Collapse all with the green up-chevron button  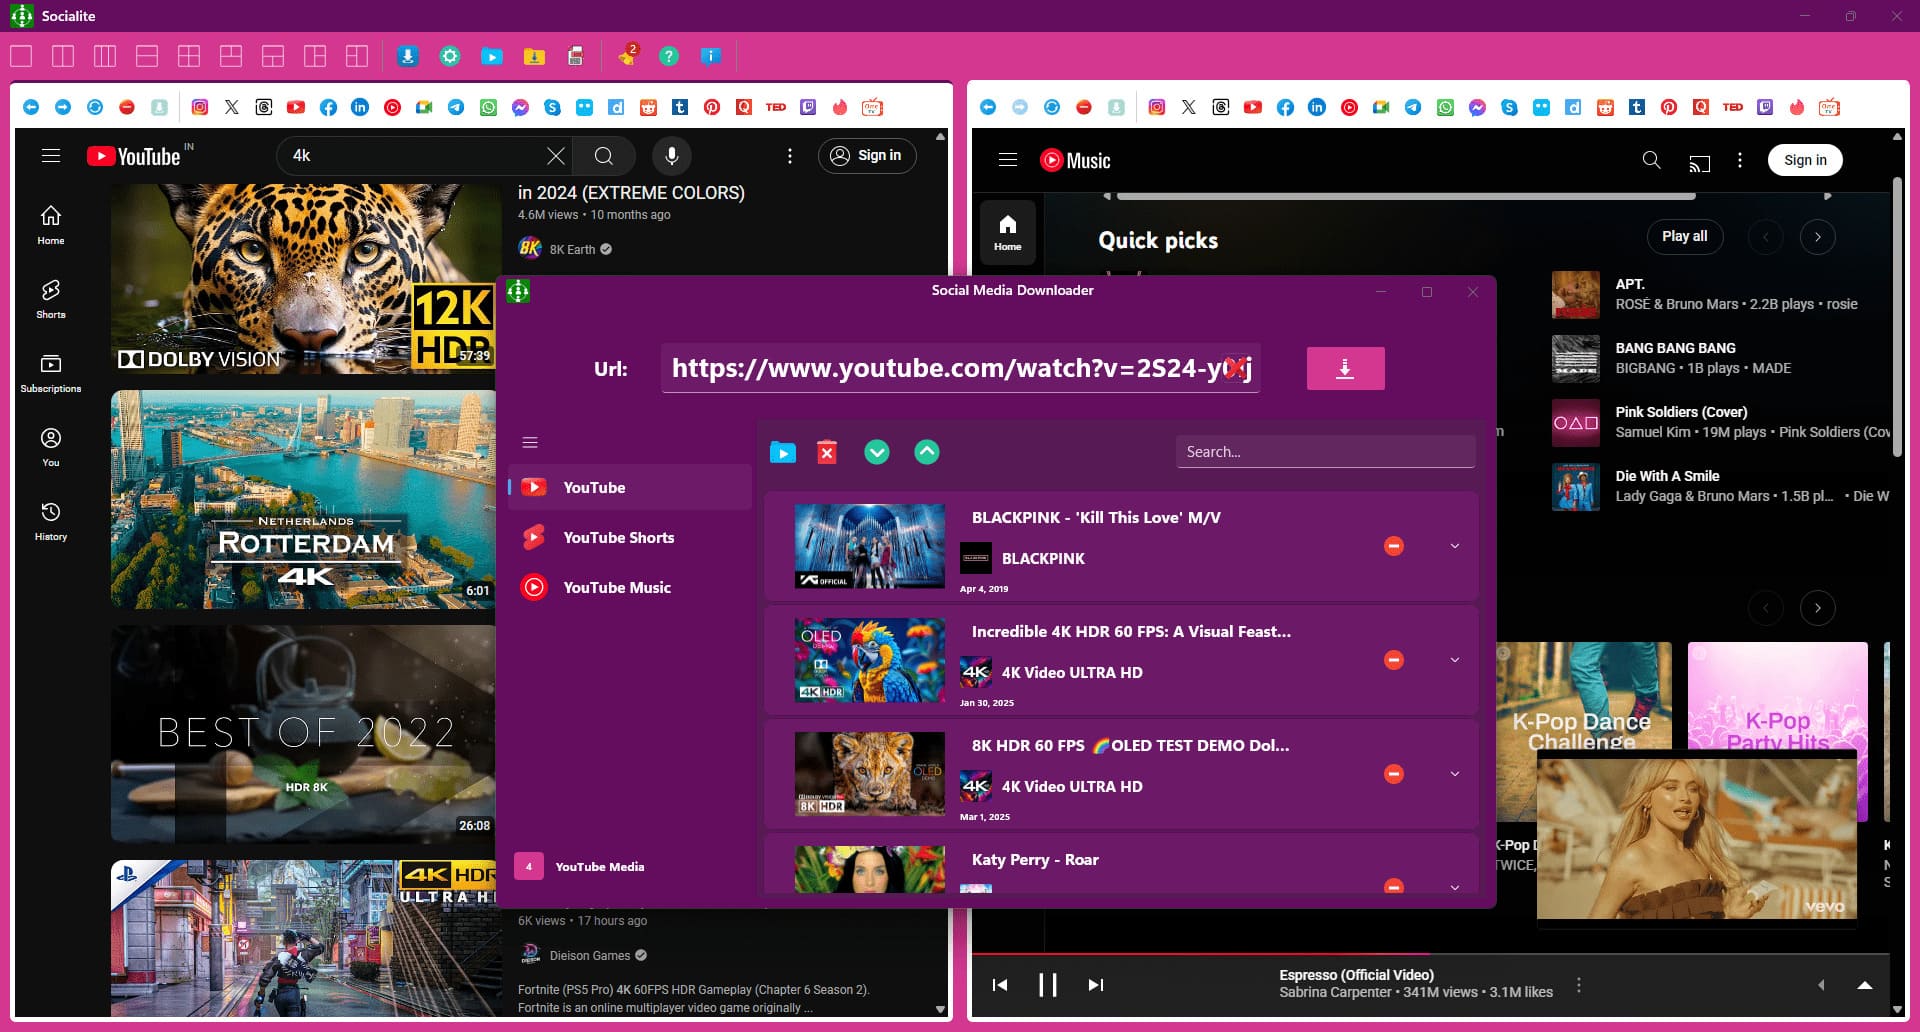click(927, 453)
